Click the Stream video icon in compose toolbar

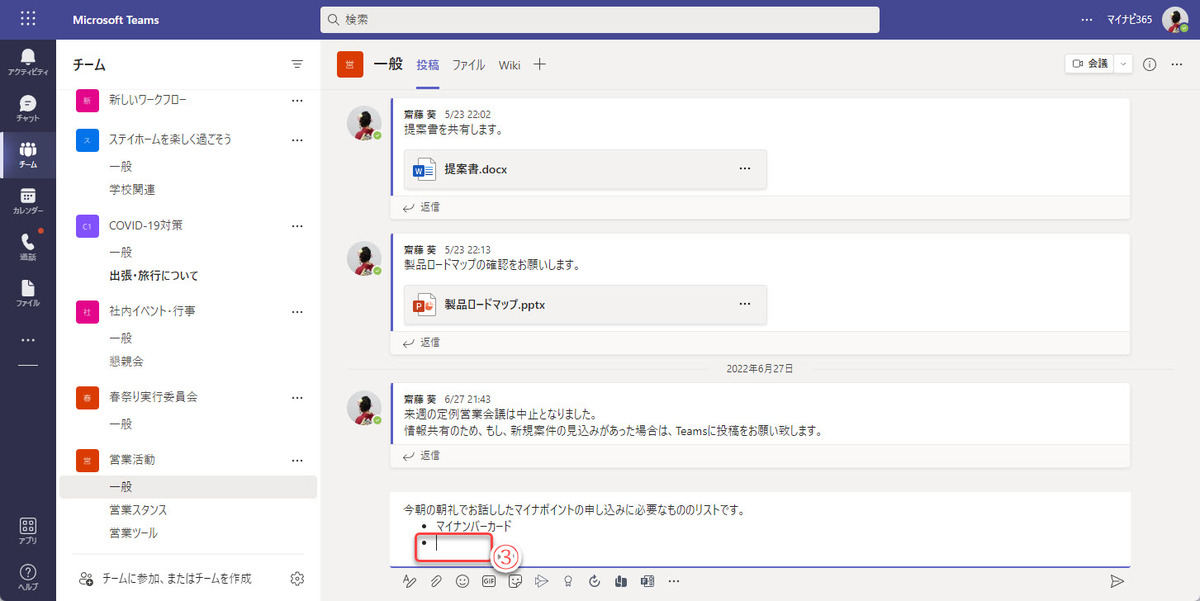pos(542,580)
